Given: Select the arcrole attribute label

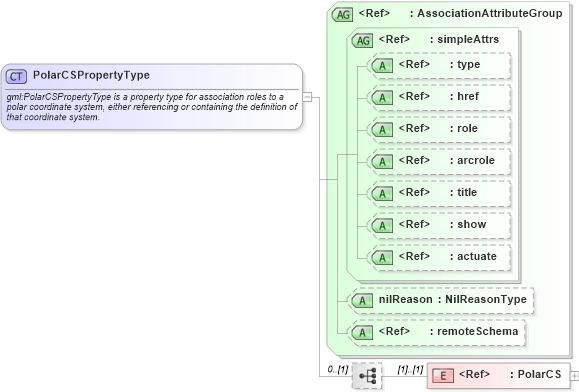Looking at the screenshot, I should [x=476, y=161].
